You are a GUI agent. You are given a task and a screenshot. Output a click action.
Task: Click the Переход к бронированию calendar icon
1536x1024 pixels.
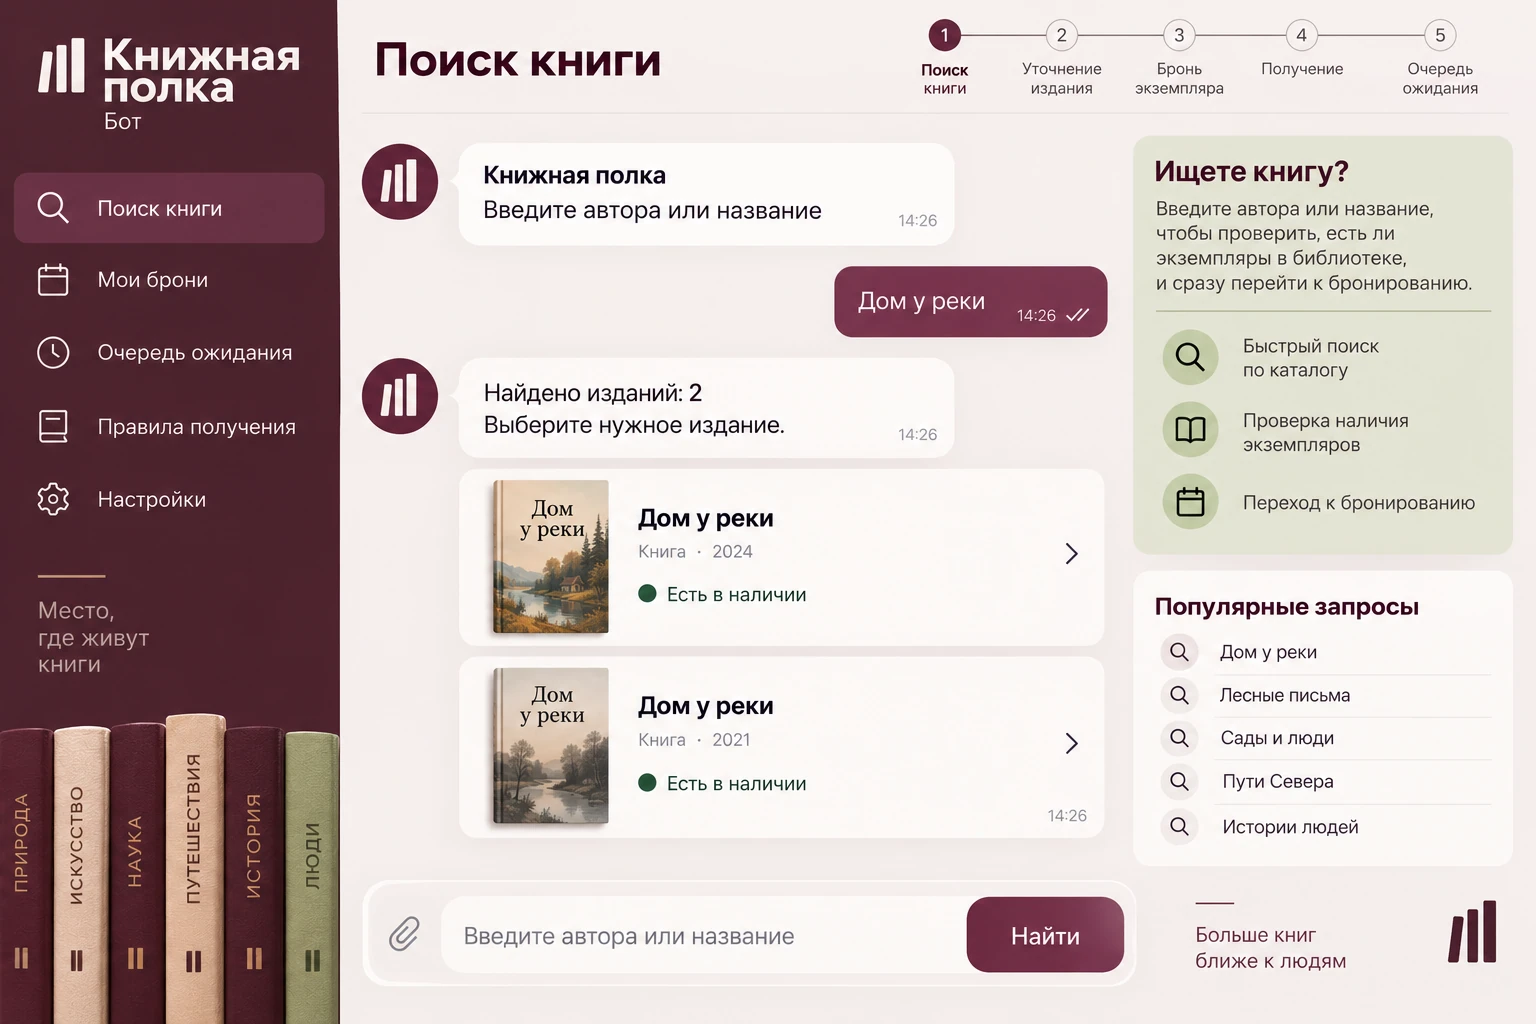[1190, 502]
